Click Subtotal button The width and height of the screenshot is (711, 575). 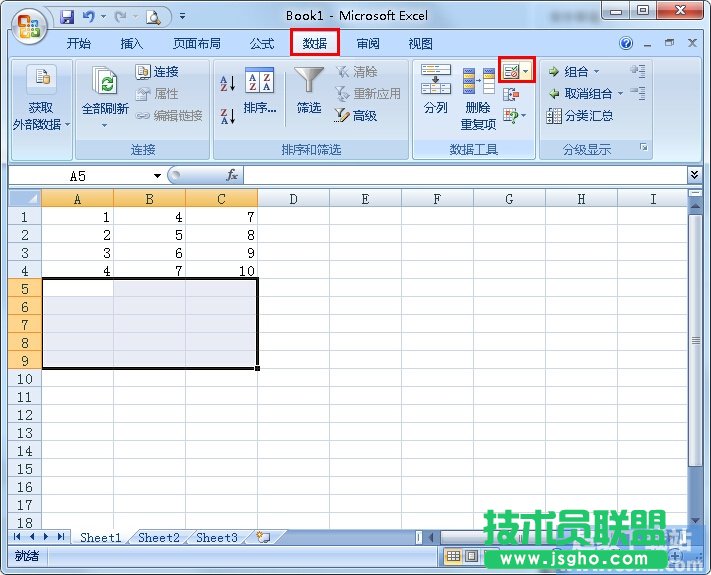pyautogui.click(x=580, y=116)
